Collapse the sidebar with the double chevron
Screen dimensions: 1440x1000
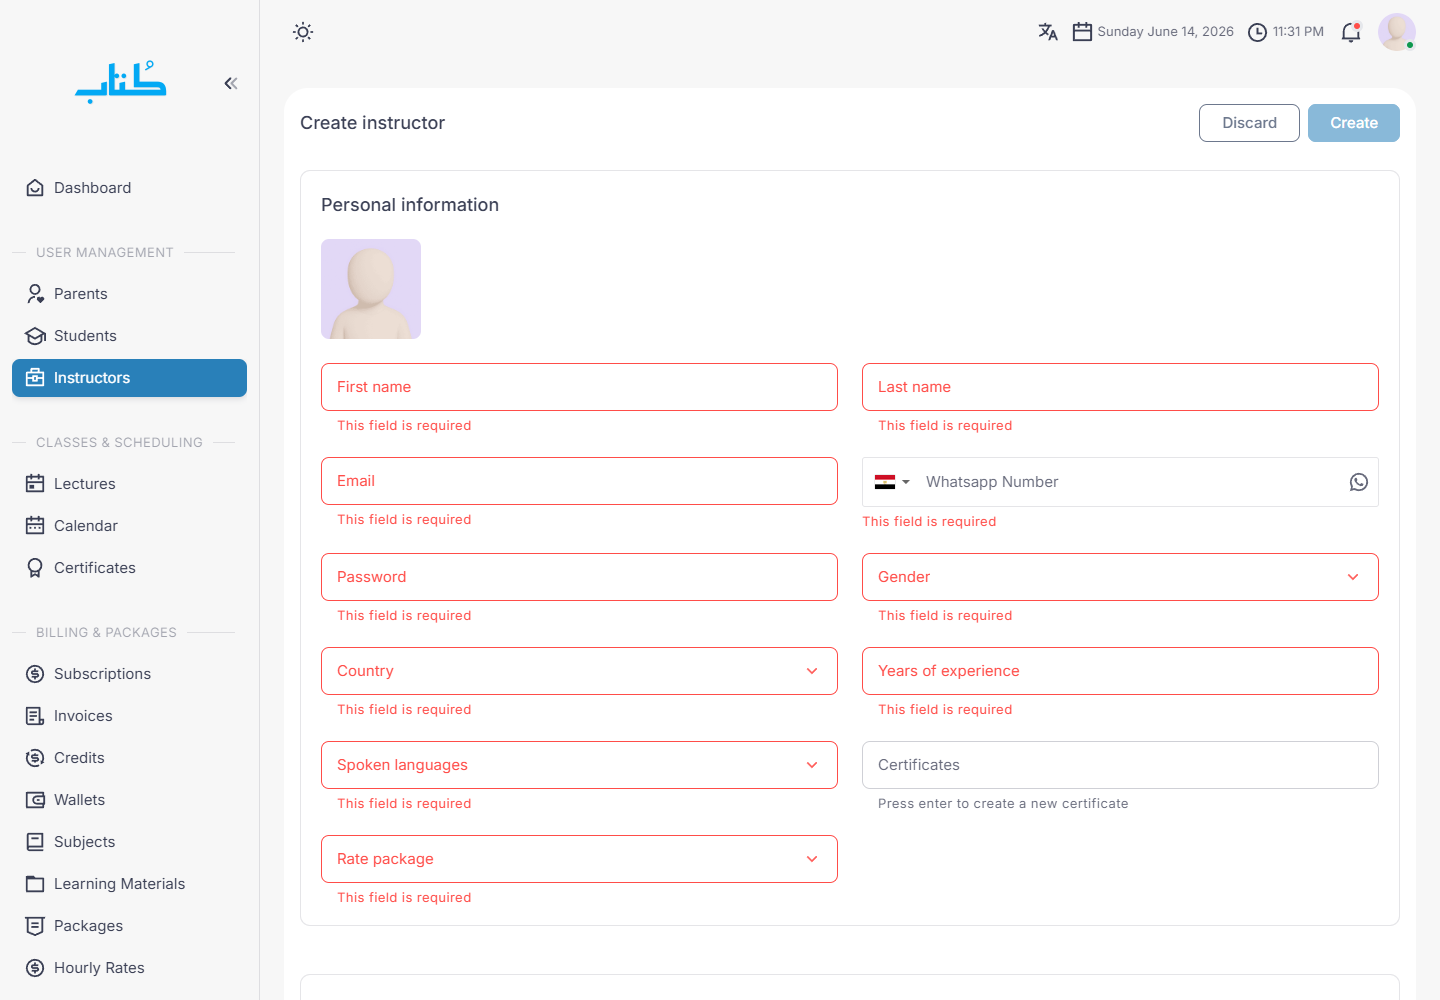[x=231, y=83]
